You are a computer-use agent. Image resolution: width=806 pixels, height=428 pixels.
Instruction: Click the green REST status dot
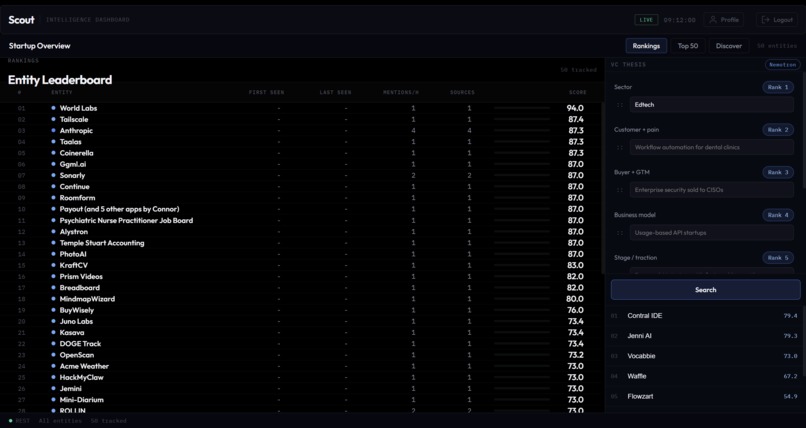11,421
